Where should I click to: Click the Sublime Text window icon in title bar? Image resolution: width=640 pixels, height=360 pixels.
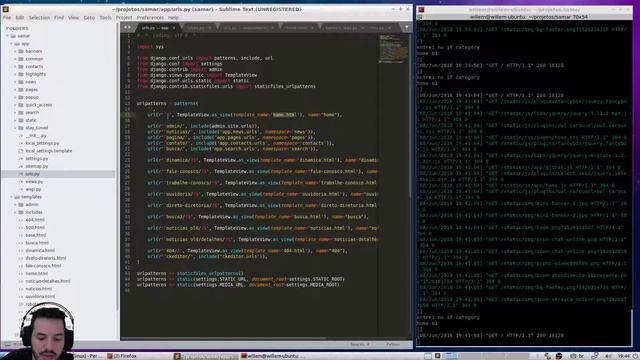[6, 9]
